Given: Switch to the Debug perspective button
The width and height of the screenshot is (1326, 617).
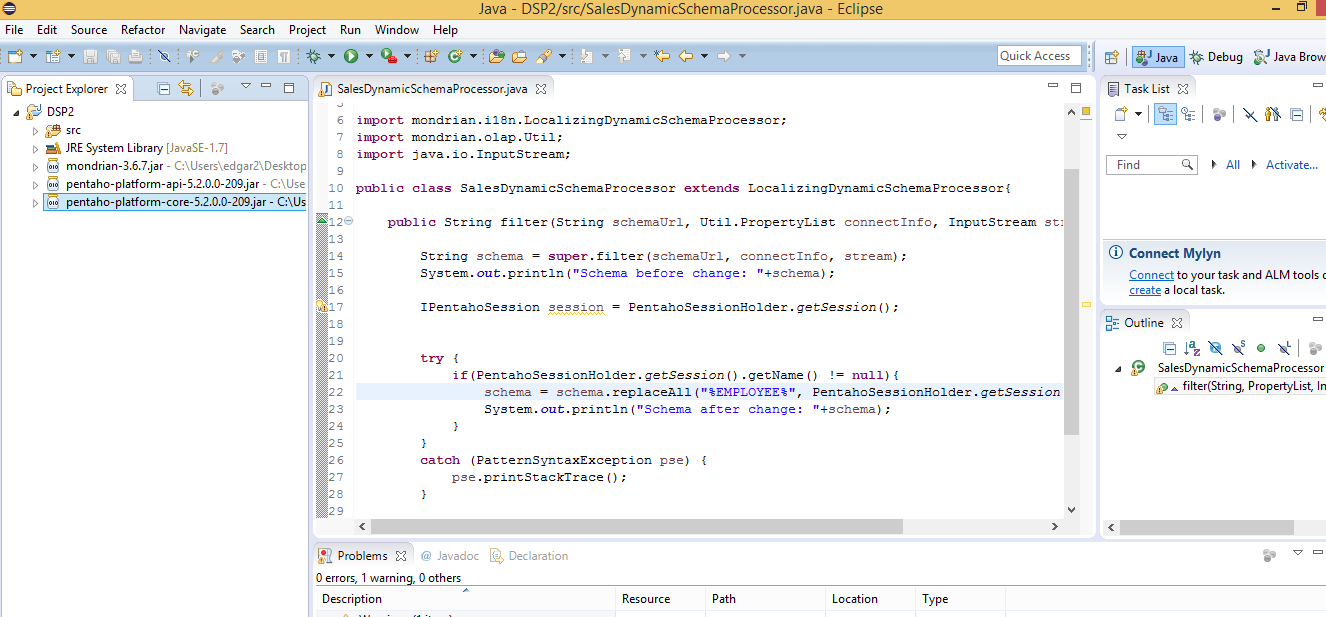Looking at the screenshot, I should [x=1216, y=57].
